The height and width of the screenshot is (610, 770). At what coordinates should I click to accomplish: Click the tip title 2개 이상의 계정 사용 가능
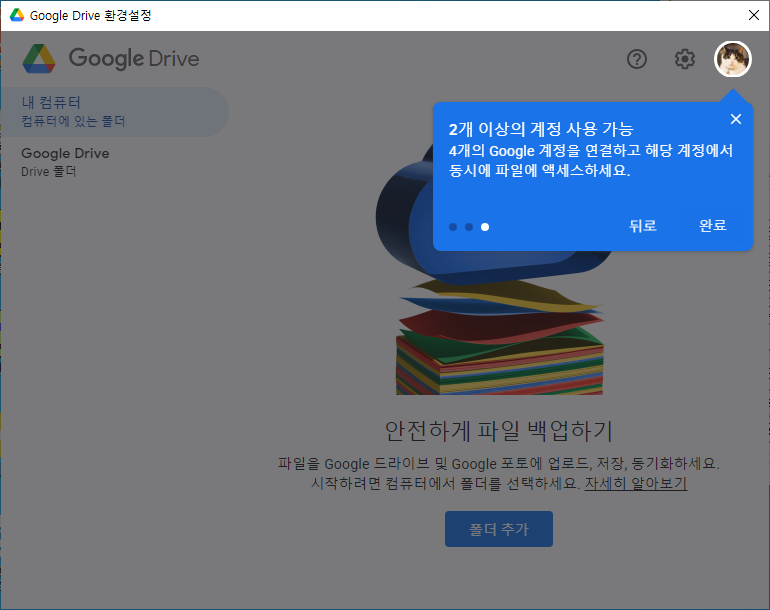click(x=541, y=129)
